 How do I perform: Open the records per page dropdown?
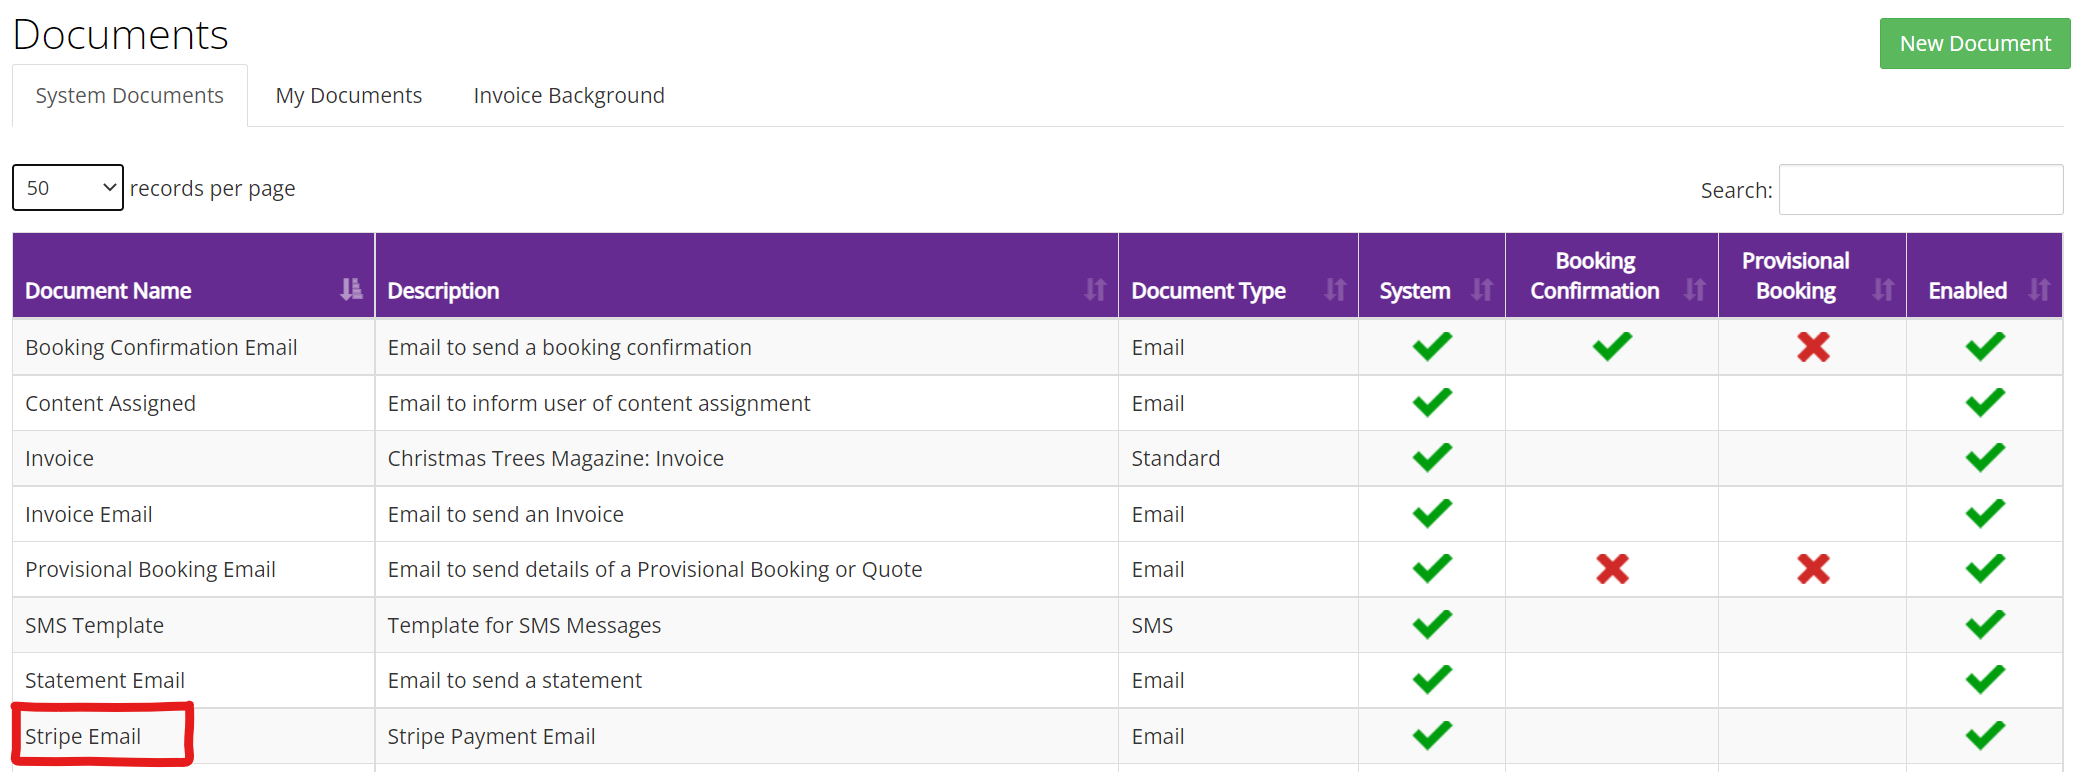[68, 188]
